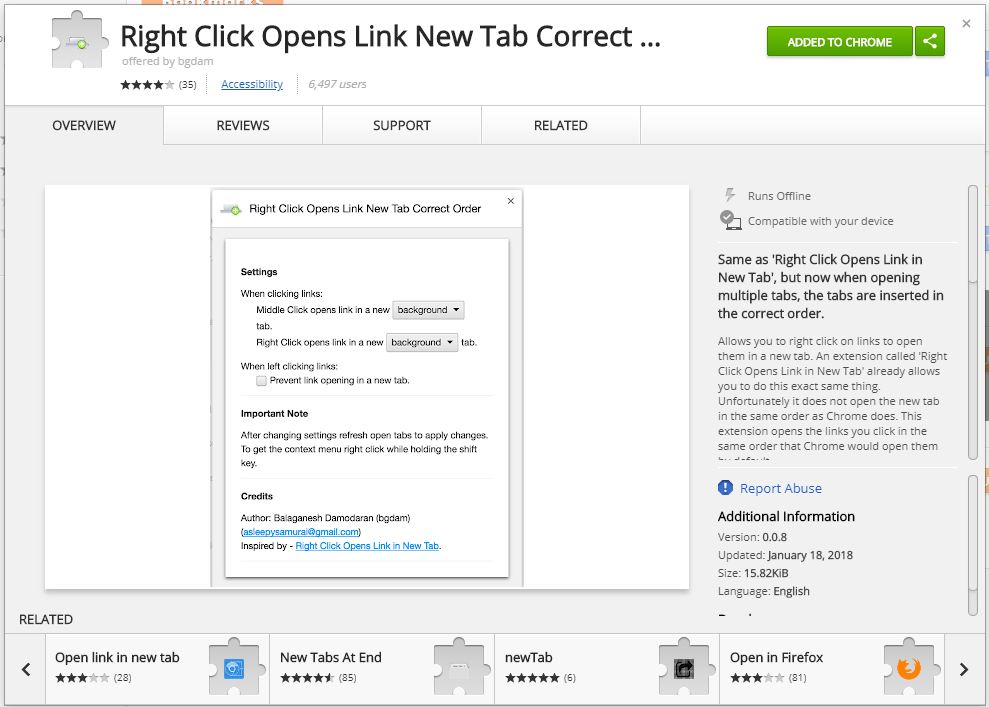The height and width of the screenshot is (707, 989).
Task: Click the asleepysamurai@gmail.com email link
Action: [x=301, y=532]
